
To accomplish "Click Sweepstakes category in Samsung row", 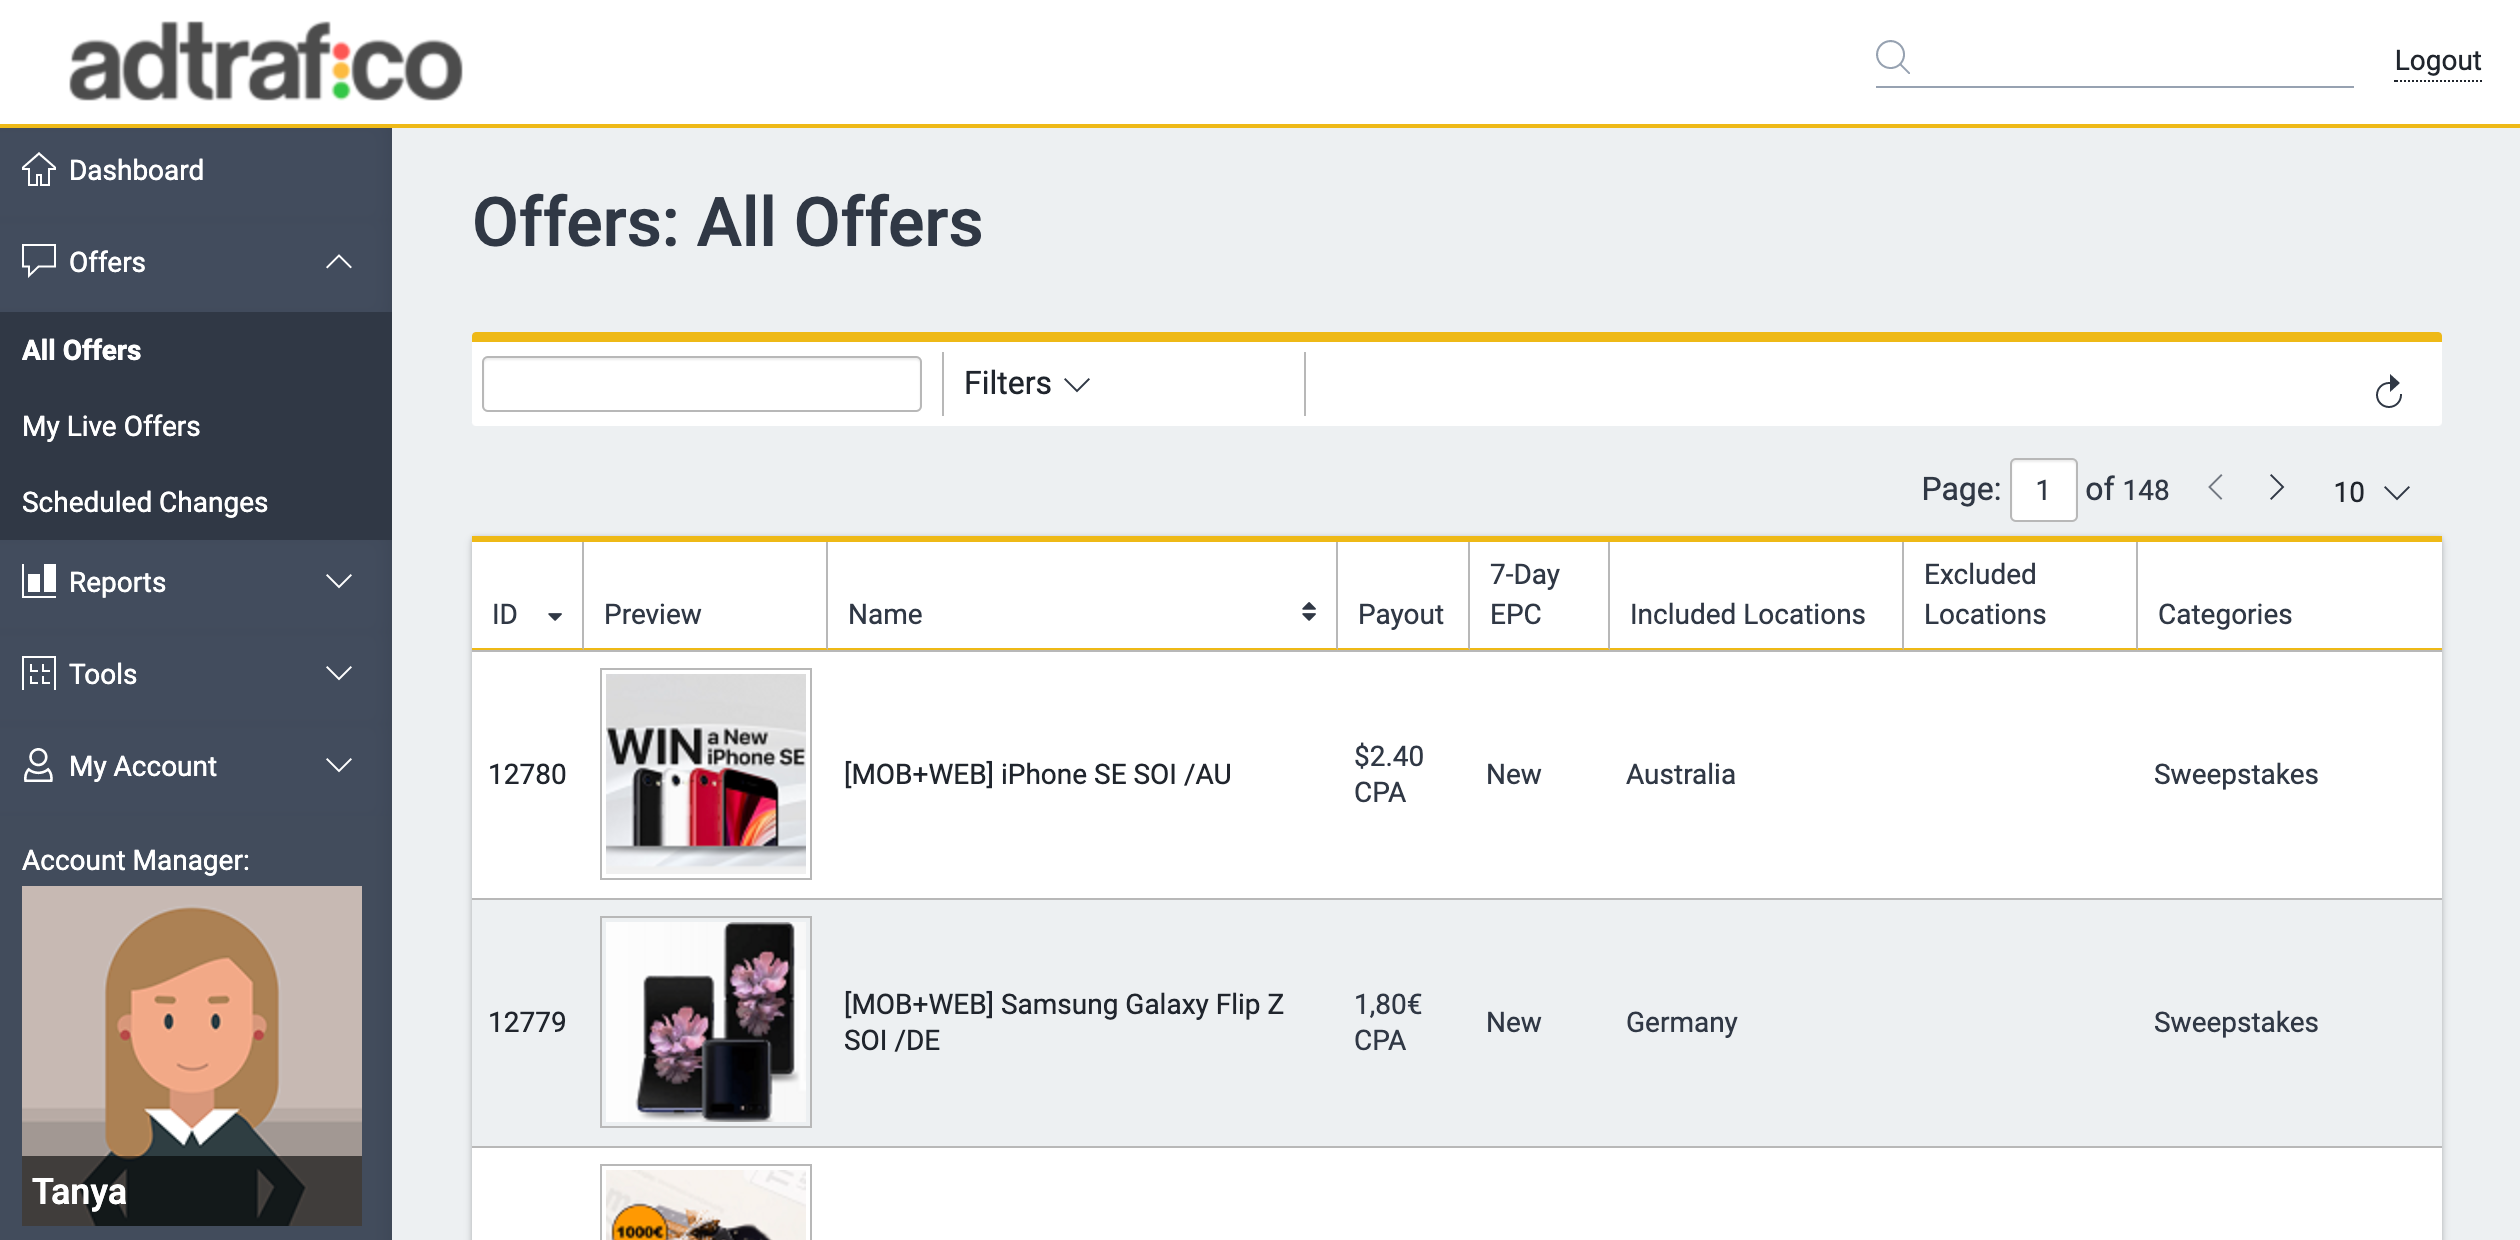I will click(2235, 1022).
